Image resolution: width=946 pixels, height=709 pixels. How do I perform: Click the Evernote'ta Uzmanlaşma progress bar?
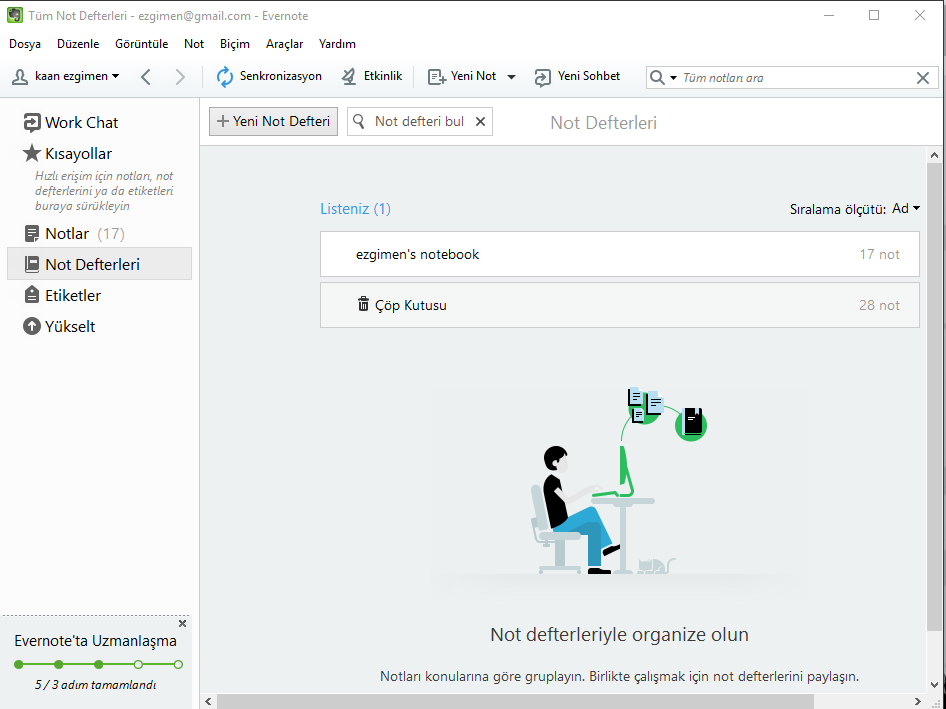coord(96,665)
